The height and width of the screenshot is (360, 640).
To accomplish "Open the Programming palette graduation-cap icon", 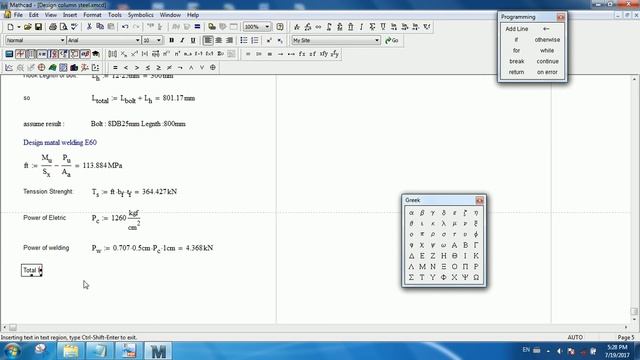I will 96,54.
